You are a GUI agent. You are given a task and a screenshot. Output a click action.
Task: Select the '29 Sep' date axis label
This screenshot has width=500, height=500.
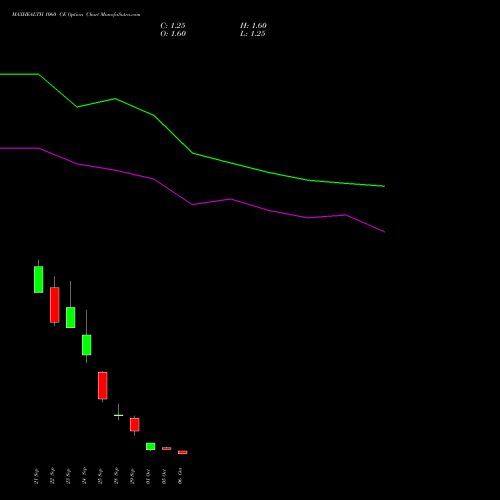[x=132, y=476]
